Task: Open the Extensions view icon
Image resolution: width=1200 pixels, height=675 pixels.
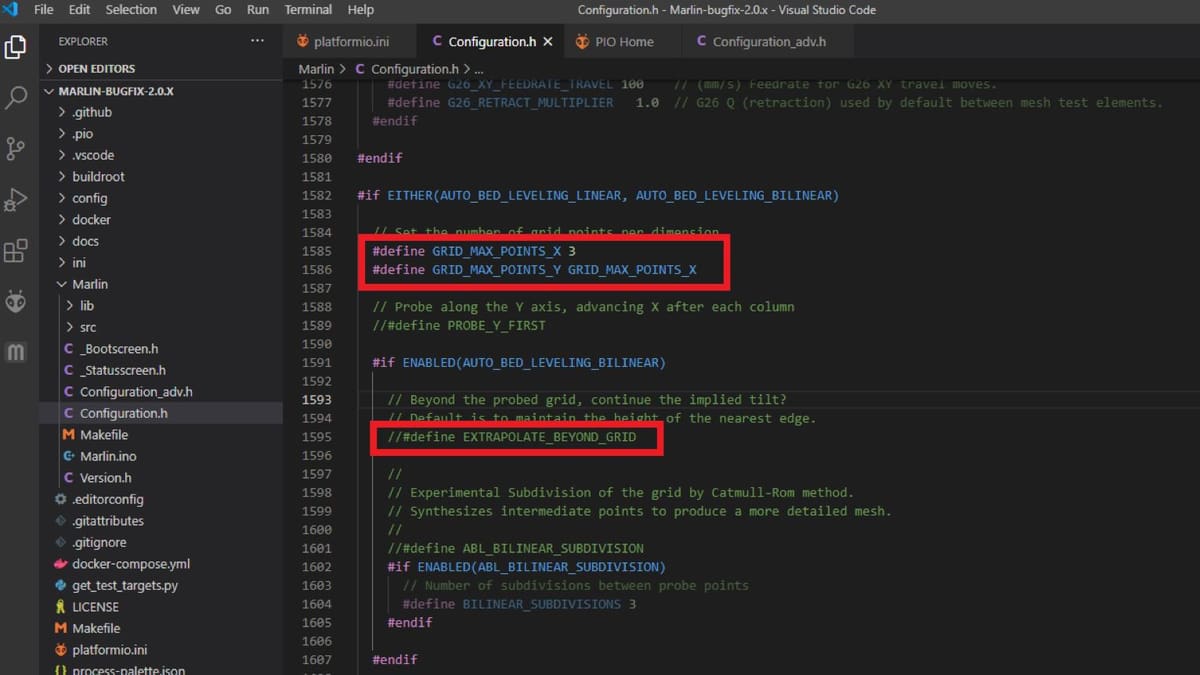Action: click(x=16, y=250)
